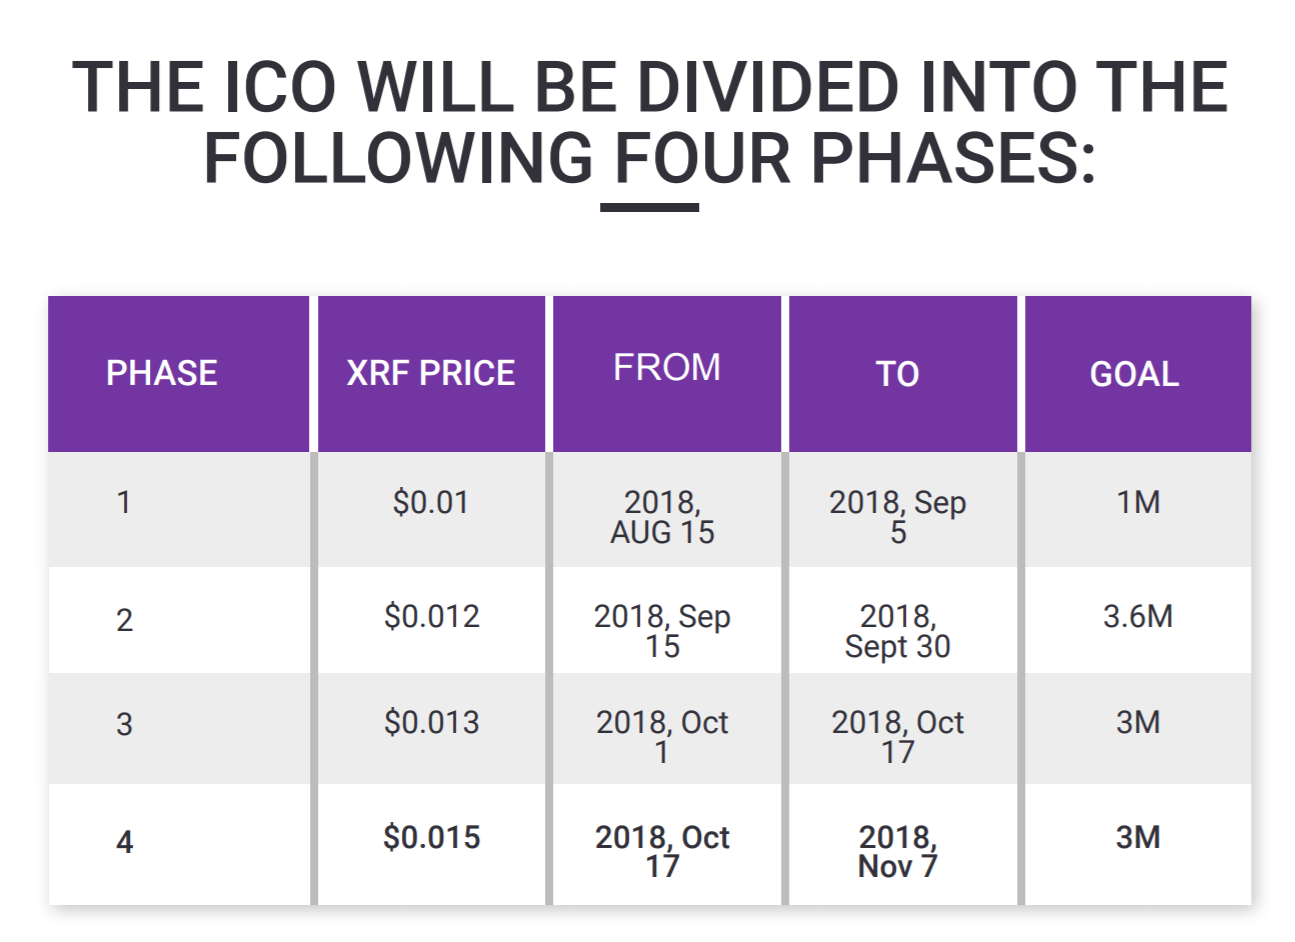
Task: Select the 3.6M goal cell
Action: tap(1138, 616)
